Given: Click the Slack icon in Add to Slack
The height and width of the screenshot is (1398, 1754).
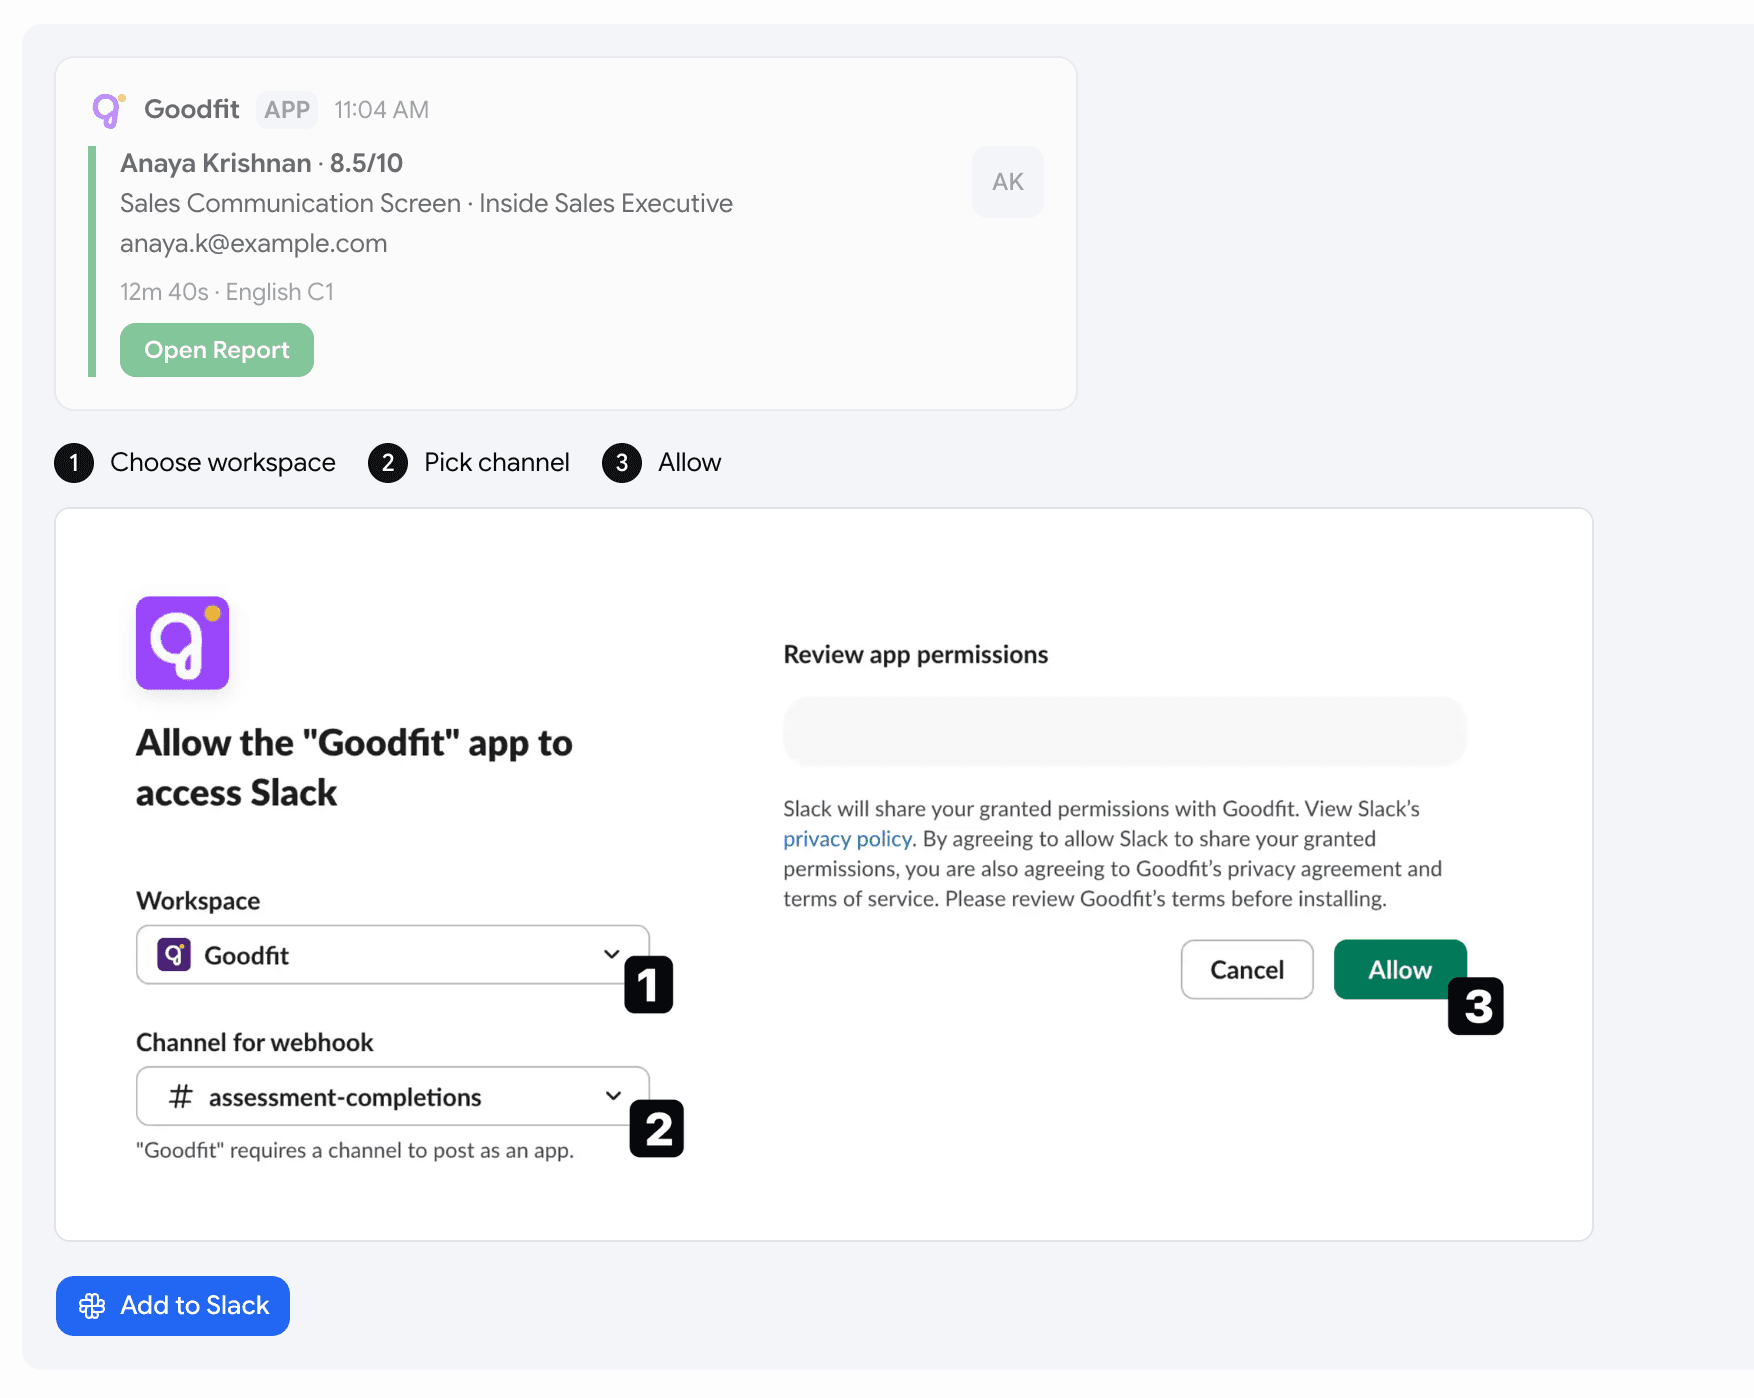Looking at the screenshot, I should point(92,1306).
